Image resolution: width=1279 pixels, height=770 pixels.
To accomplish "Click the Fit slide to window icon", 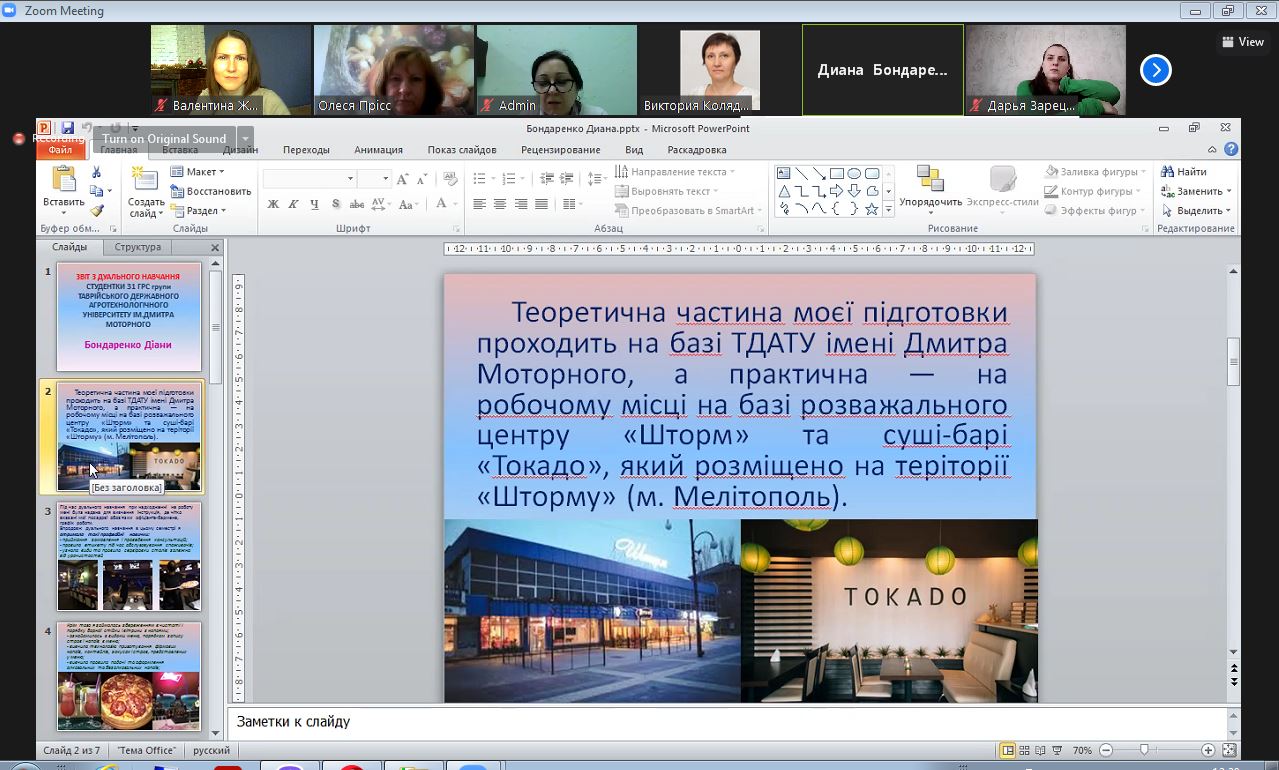I will pos(1230,750).
